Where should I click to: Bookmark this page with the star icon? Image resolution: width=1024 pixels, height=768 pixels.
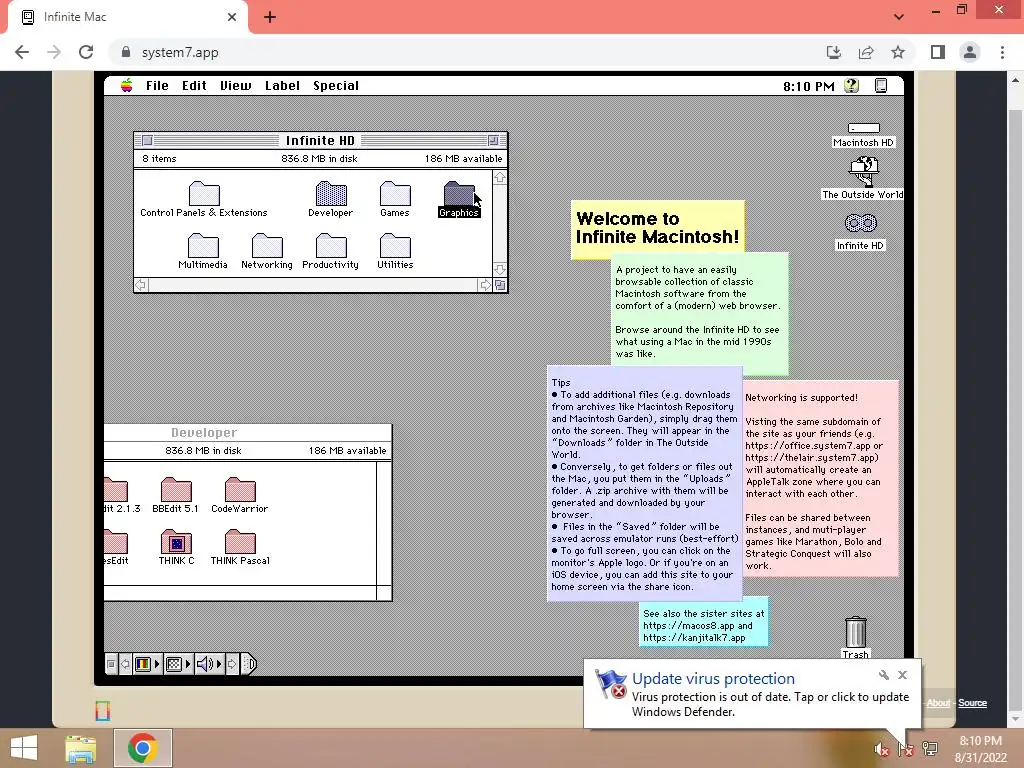(898, 52)
